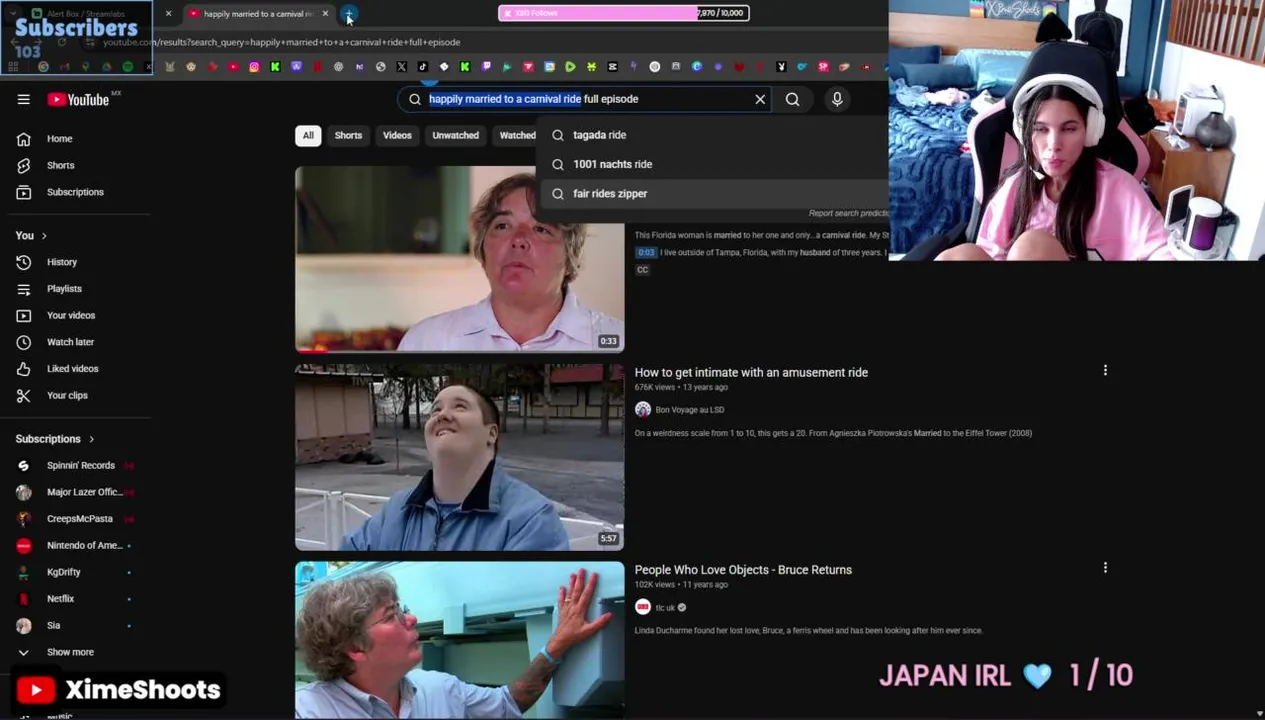Choose the tagada ride suggestion
Viewport: 1265px width, 720px height.
pos(714,135)
